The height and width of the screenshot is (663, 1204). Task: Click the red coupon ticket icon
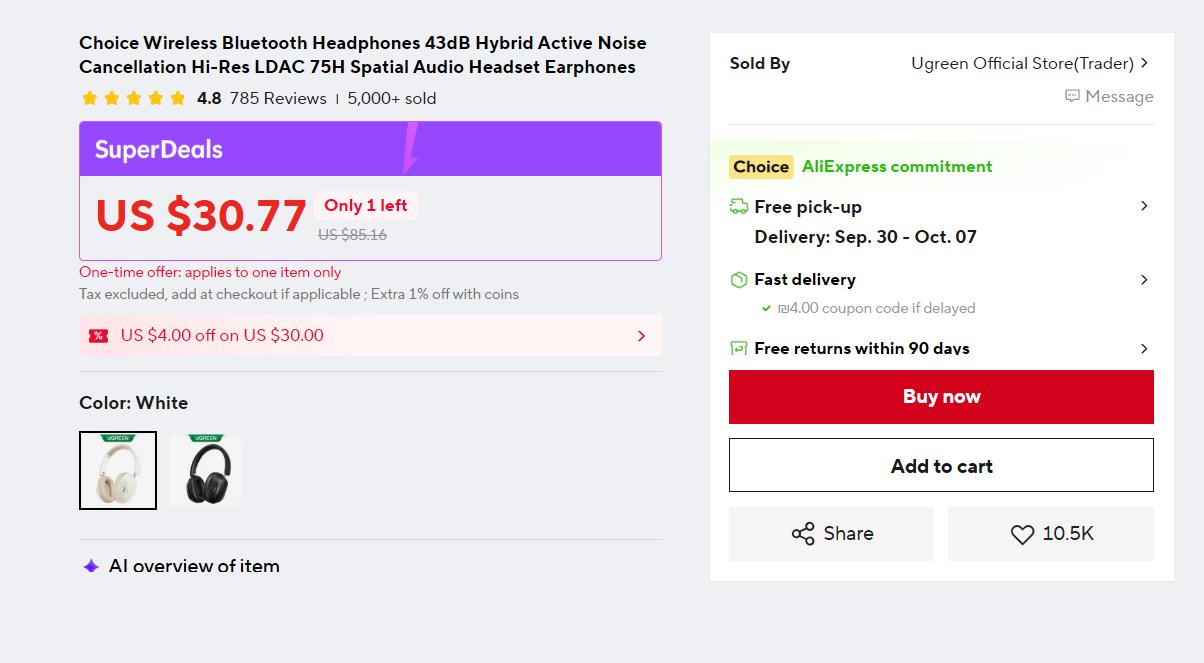tap(98, 336)
